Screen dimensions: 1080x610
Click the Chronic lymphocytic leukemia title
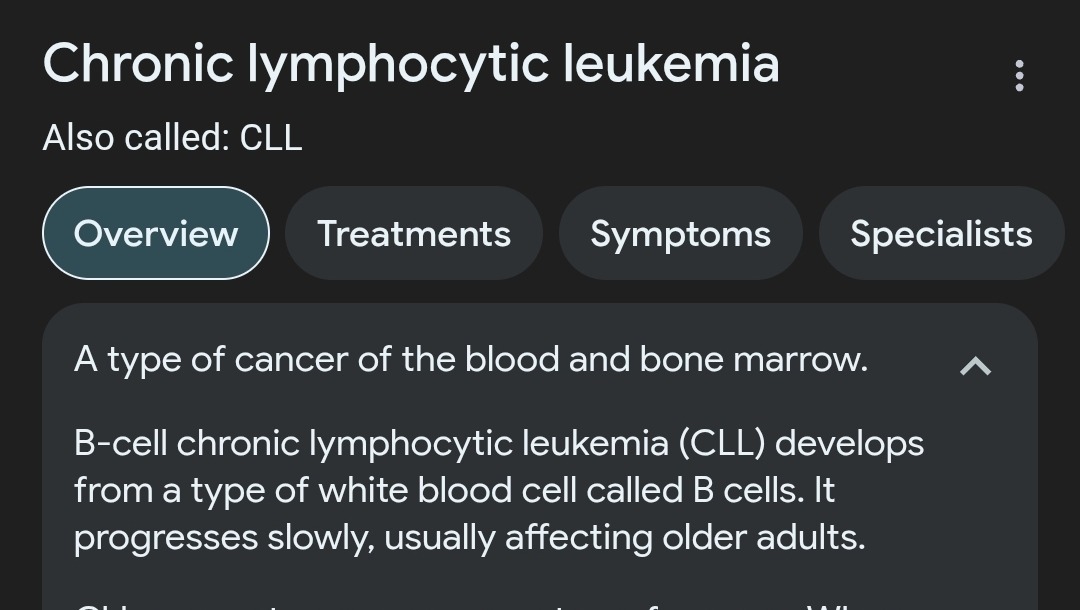coord(411,64)
